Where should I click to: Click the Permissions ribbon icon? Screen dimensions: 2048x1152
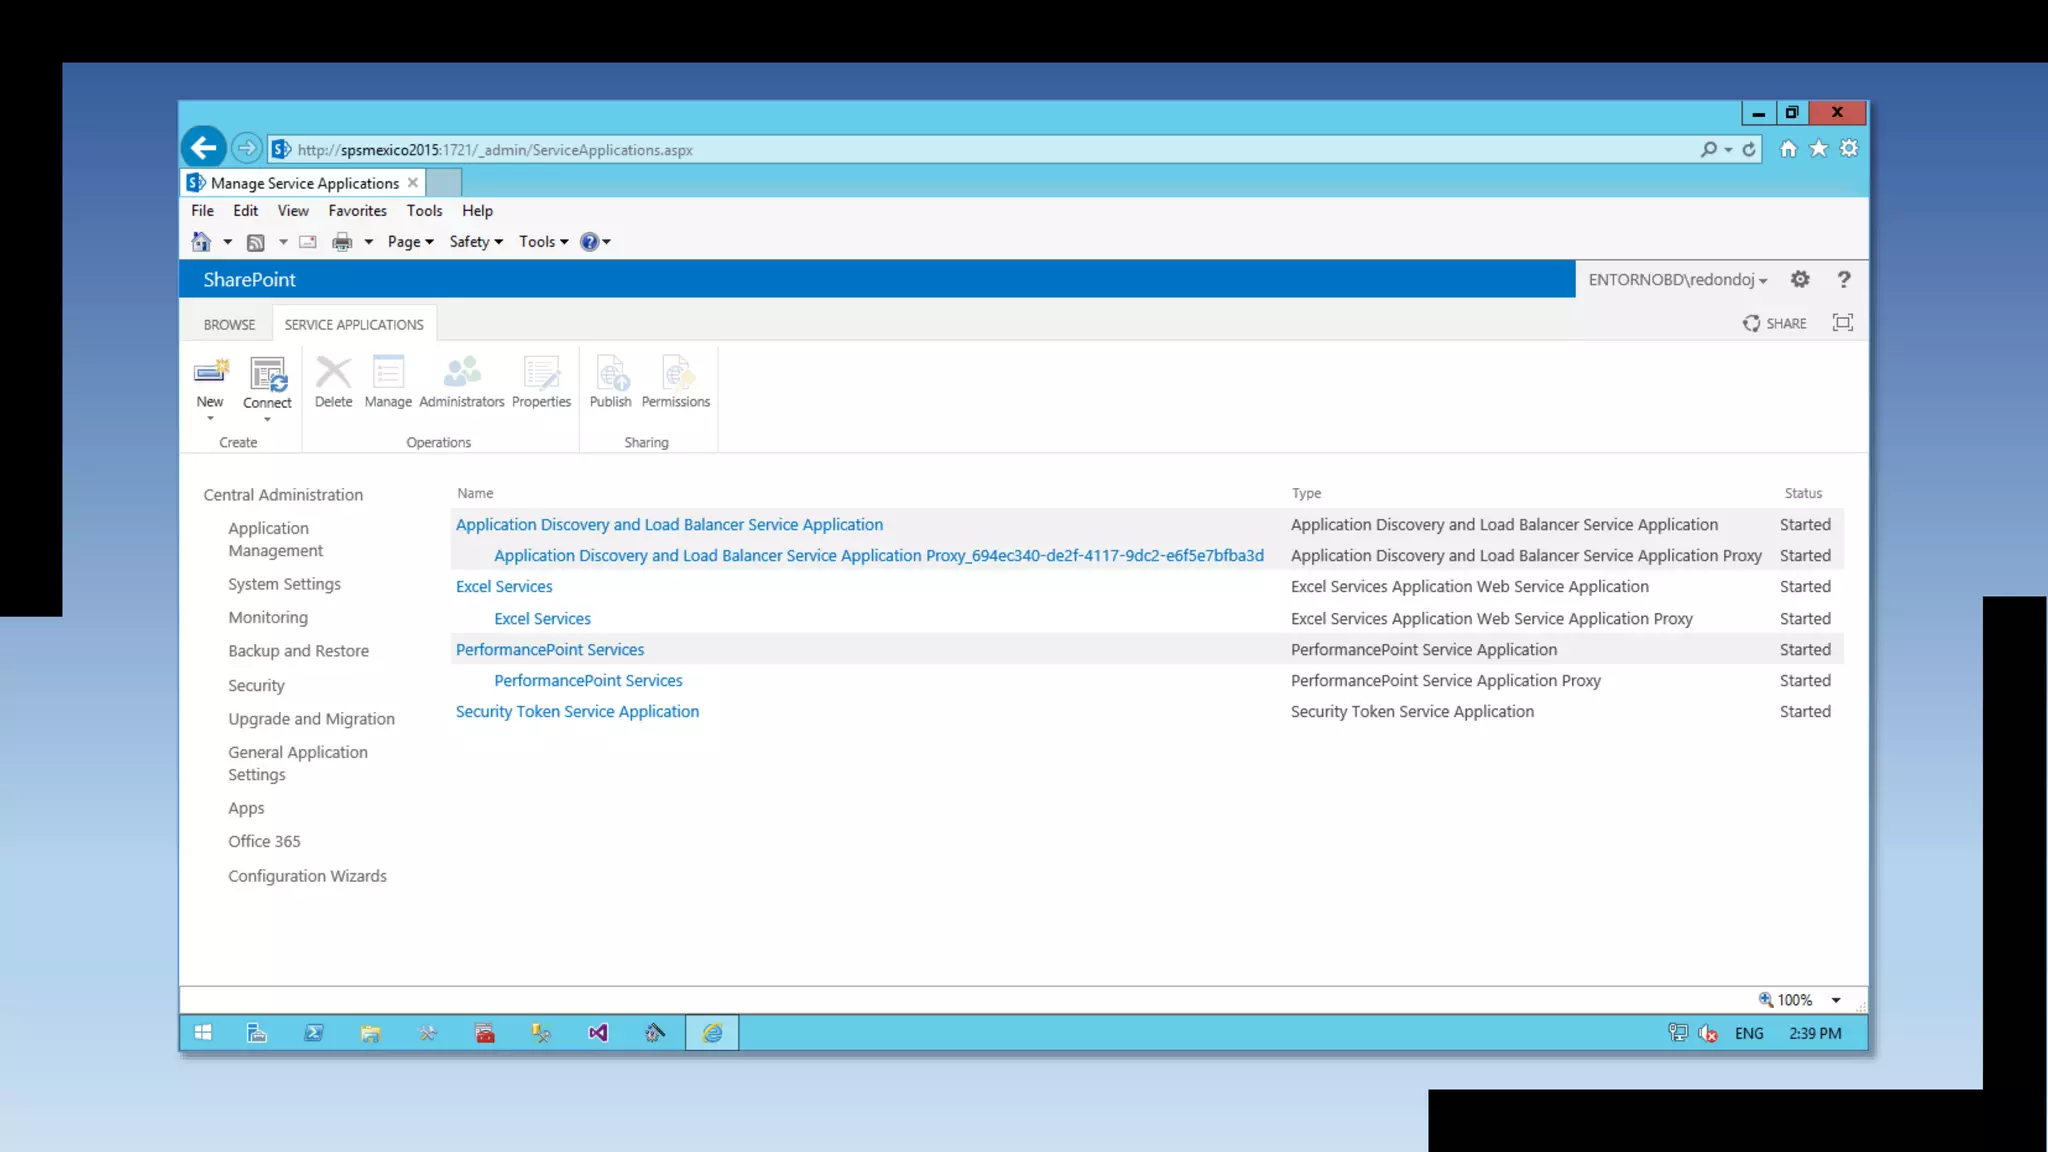(x=676, y=374)
